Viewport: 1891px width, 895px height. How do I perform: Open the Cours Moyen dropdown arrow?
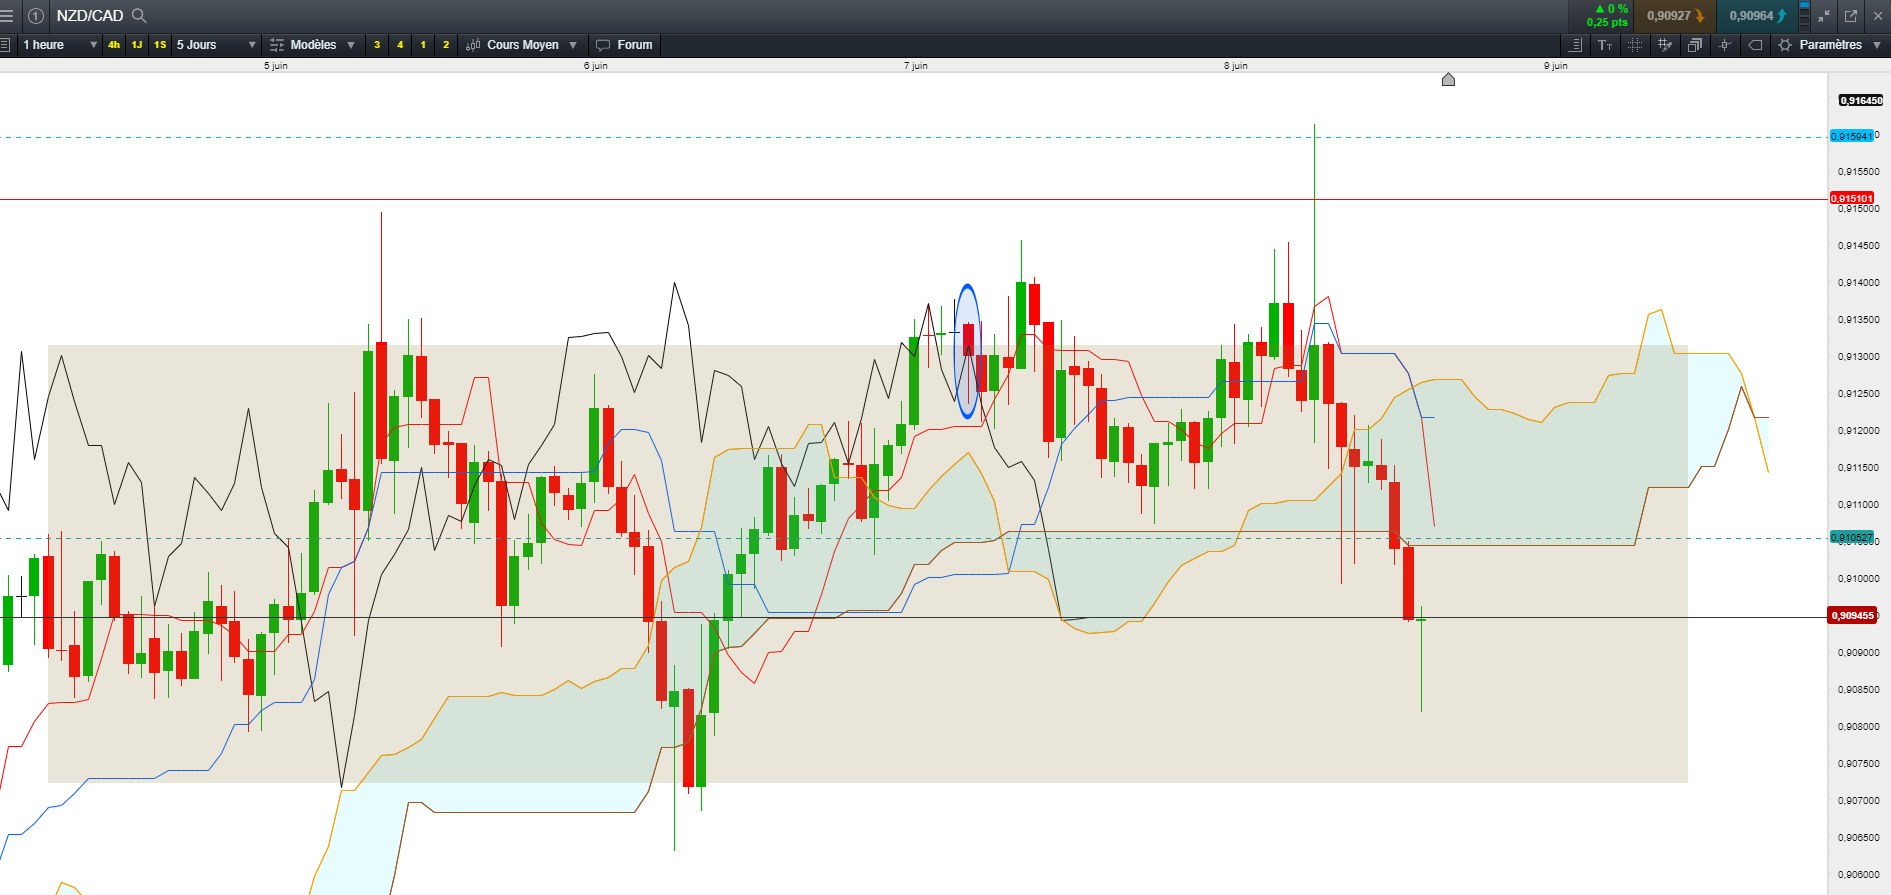point(573,45)
